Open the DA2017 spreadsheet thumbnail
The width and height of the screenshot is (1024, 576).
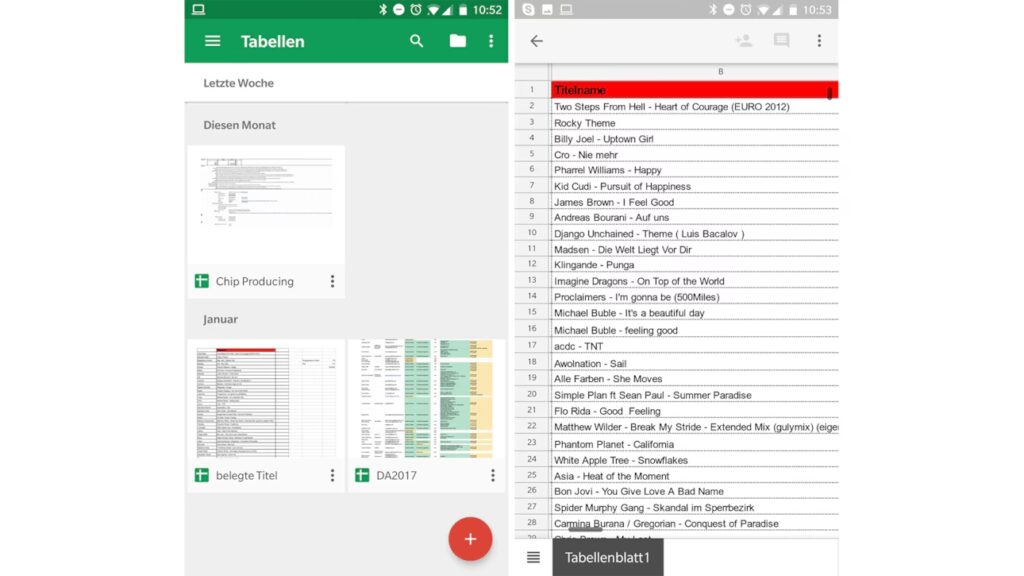pyautogui.click(x=426, y=400)
